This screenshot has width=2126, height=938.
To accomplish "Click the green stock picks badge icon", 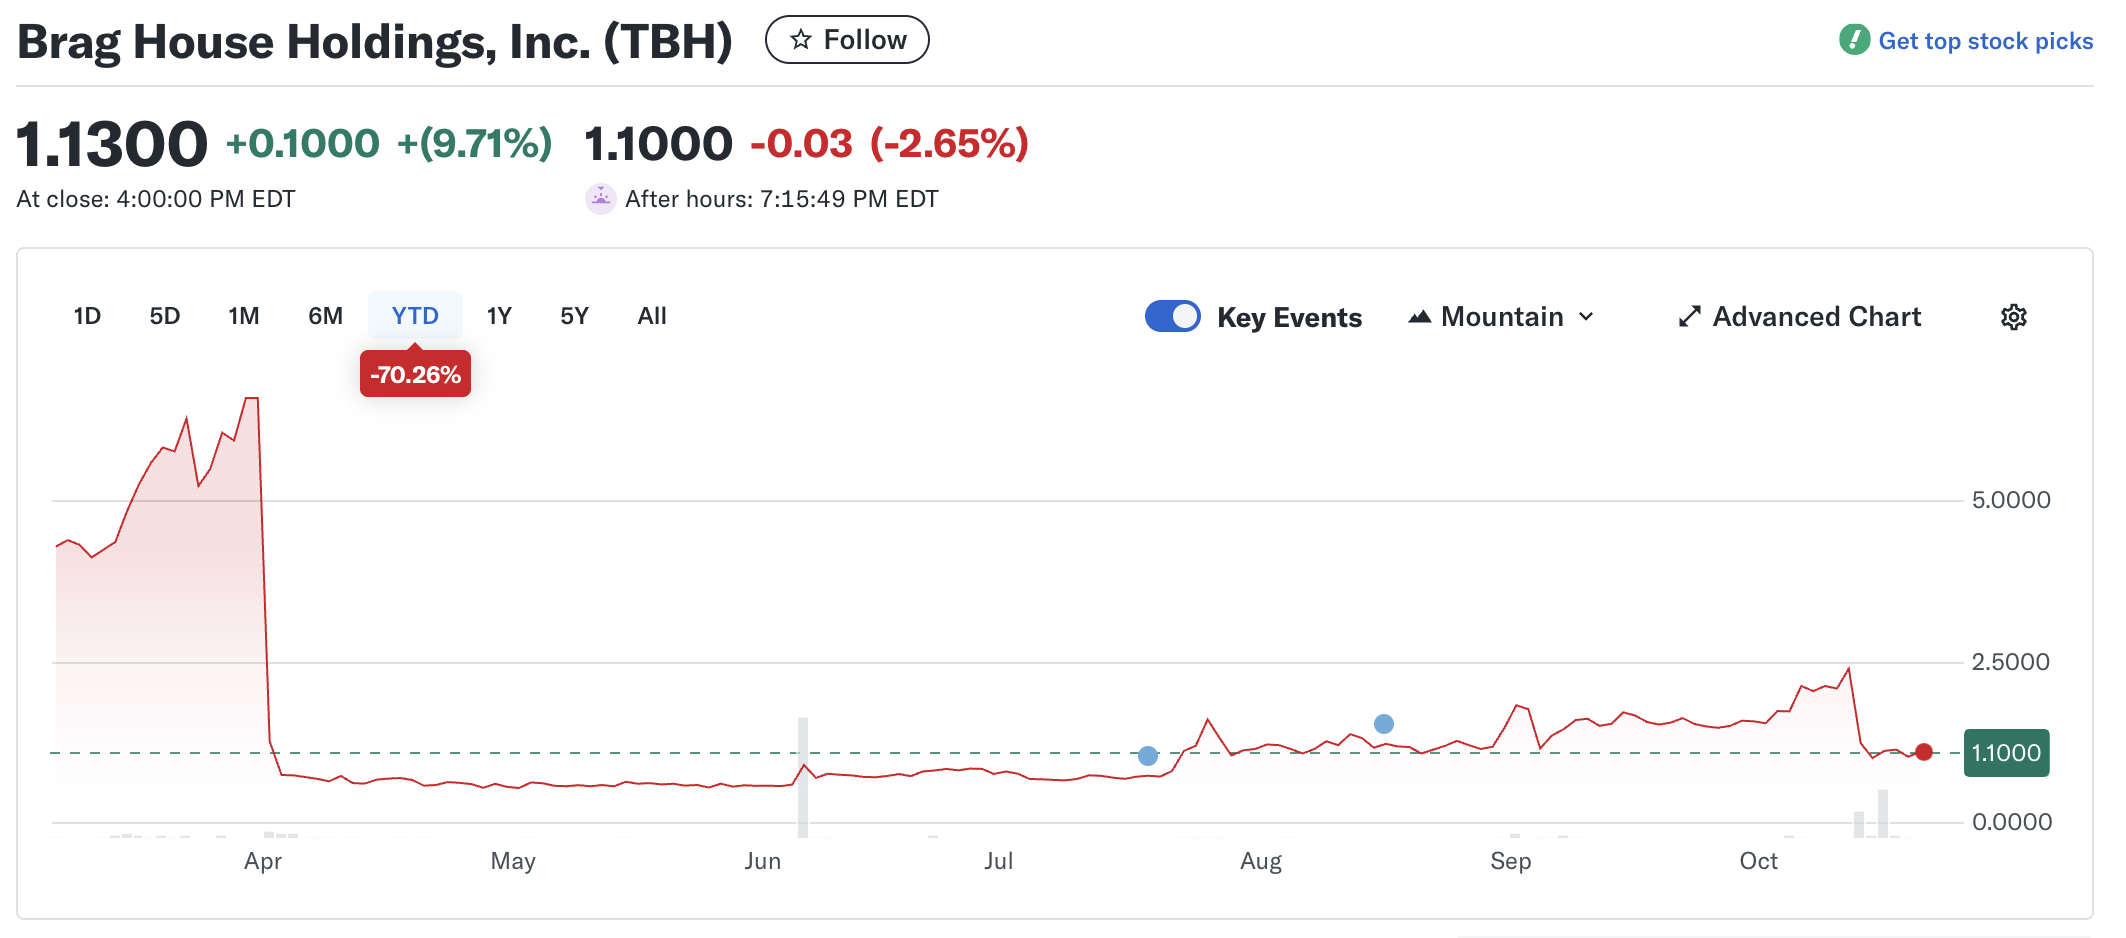I will click(1854, 40).
